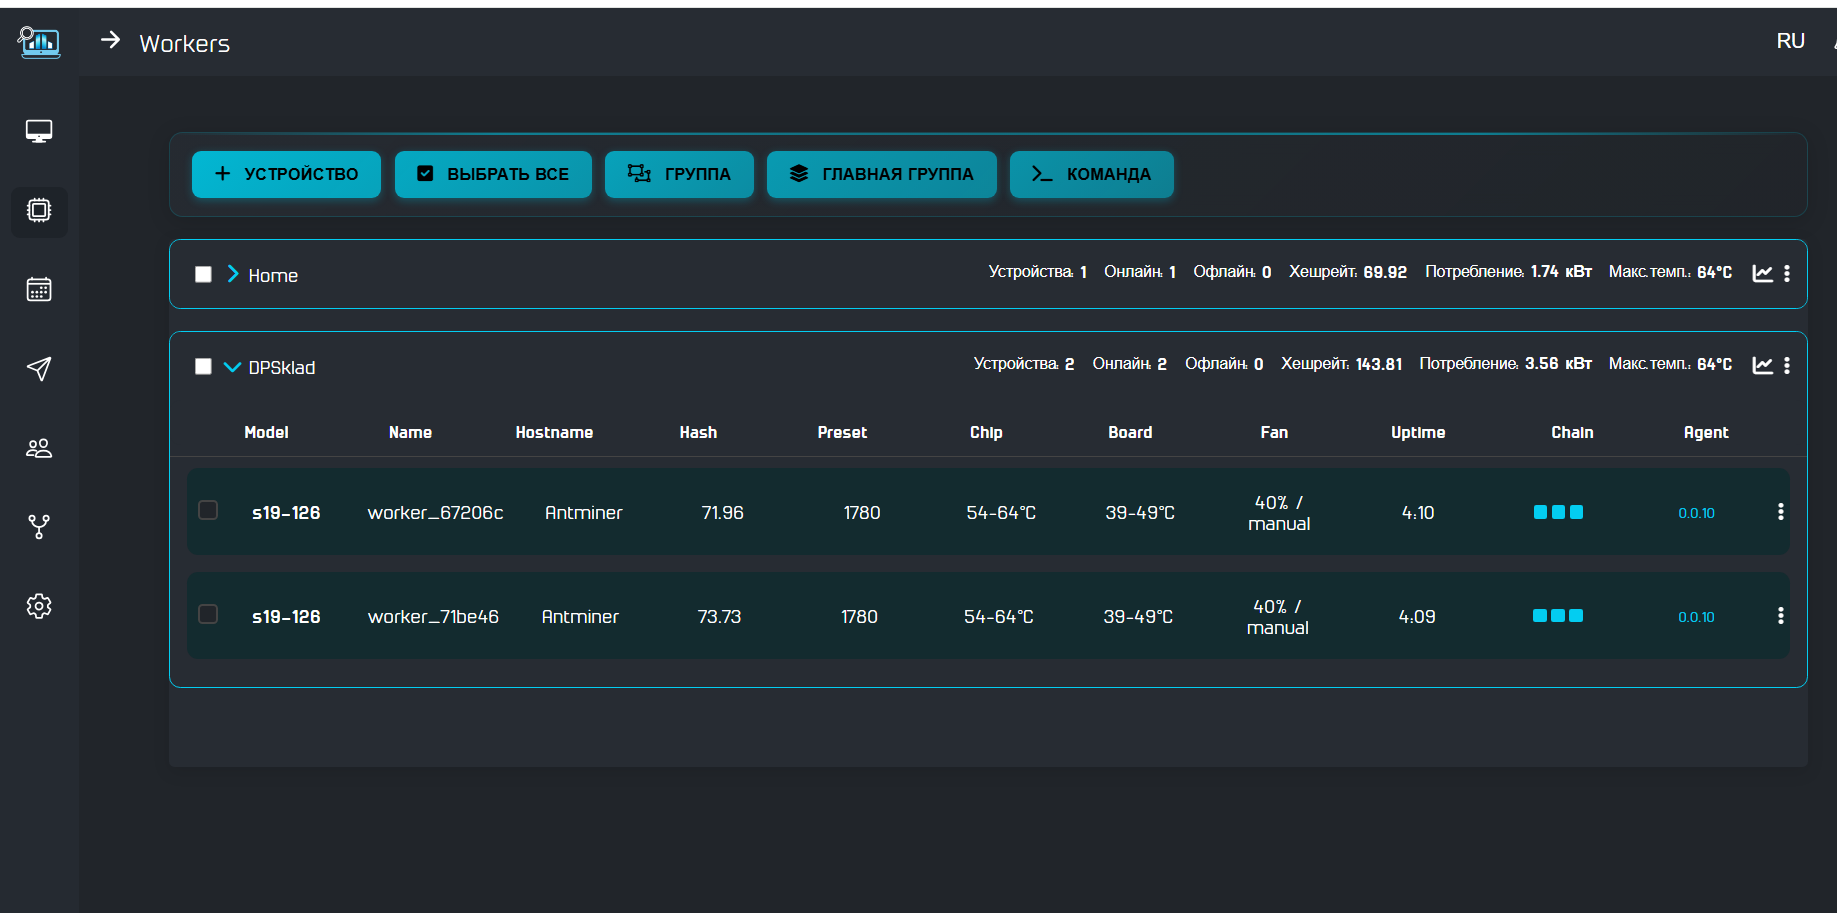Viewport: 1837px width, 913px height.
Task: Click the Antminer hostname for worker_67206c
Action: [583, 513]
